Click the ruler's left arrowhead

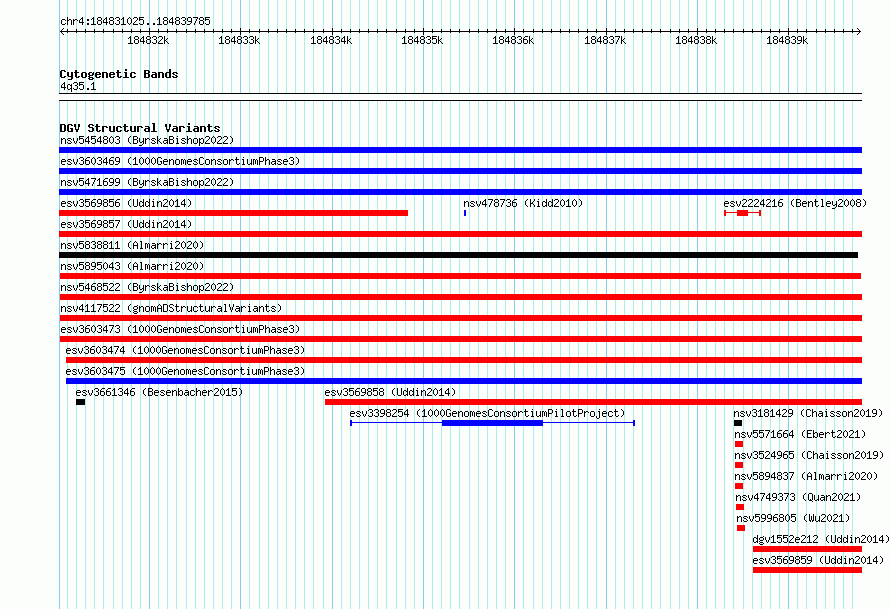pos(62,32)
